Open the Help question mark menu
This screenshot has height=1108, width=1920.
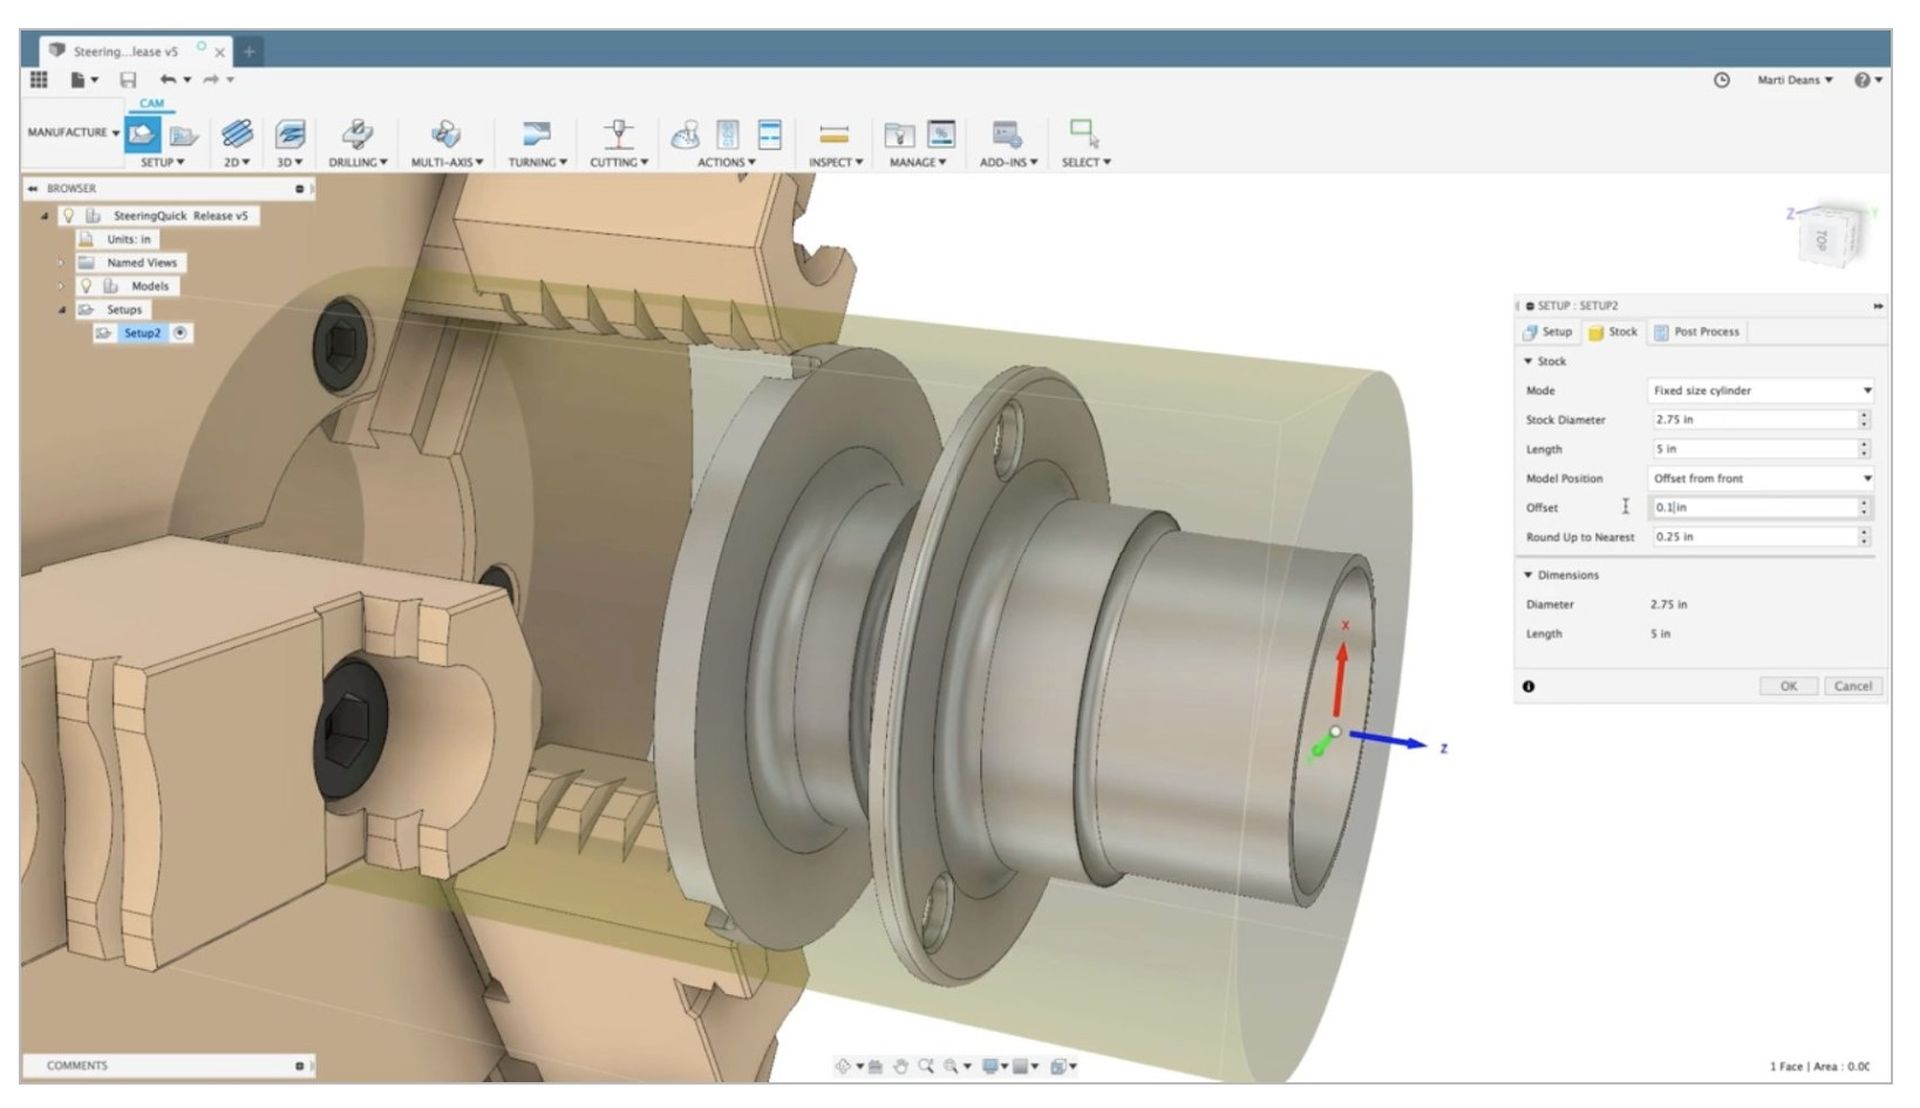(x=1867, y=80)
